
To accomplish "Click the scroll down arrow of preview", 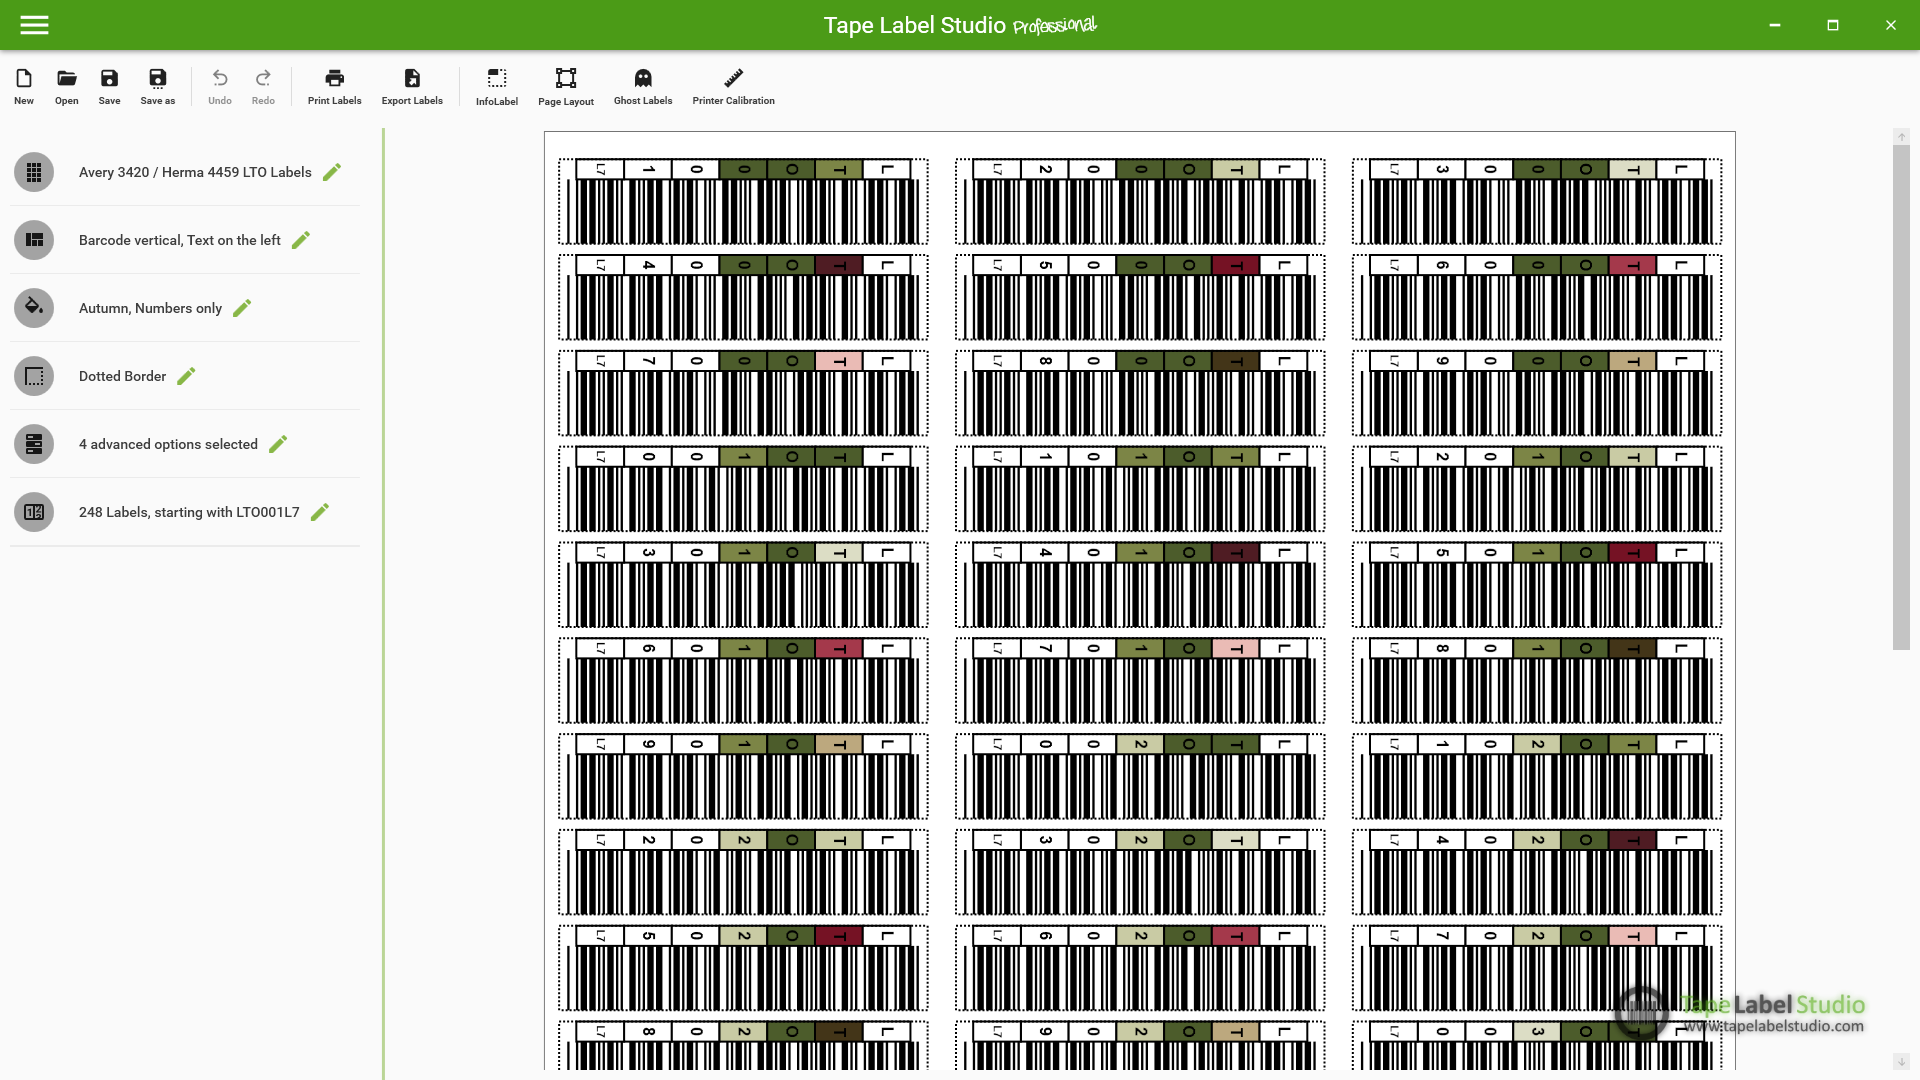I will pos(1901,1061).
